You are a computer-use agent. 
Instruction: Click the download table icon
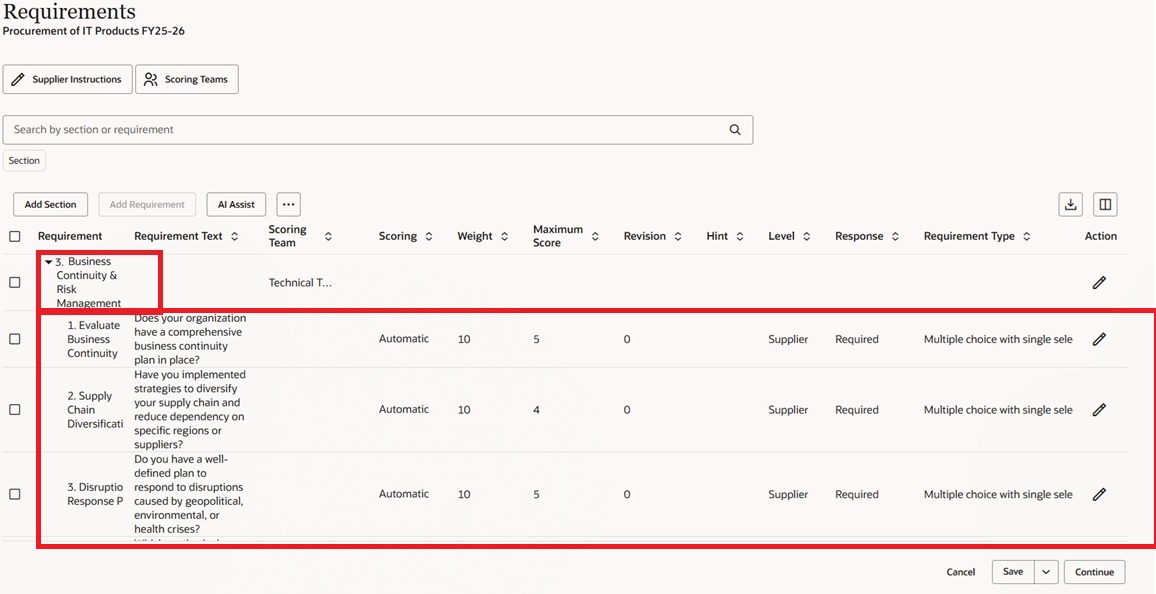(x=1070, y=204)
